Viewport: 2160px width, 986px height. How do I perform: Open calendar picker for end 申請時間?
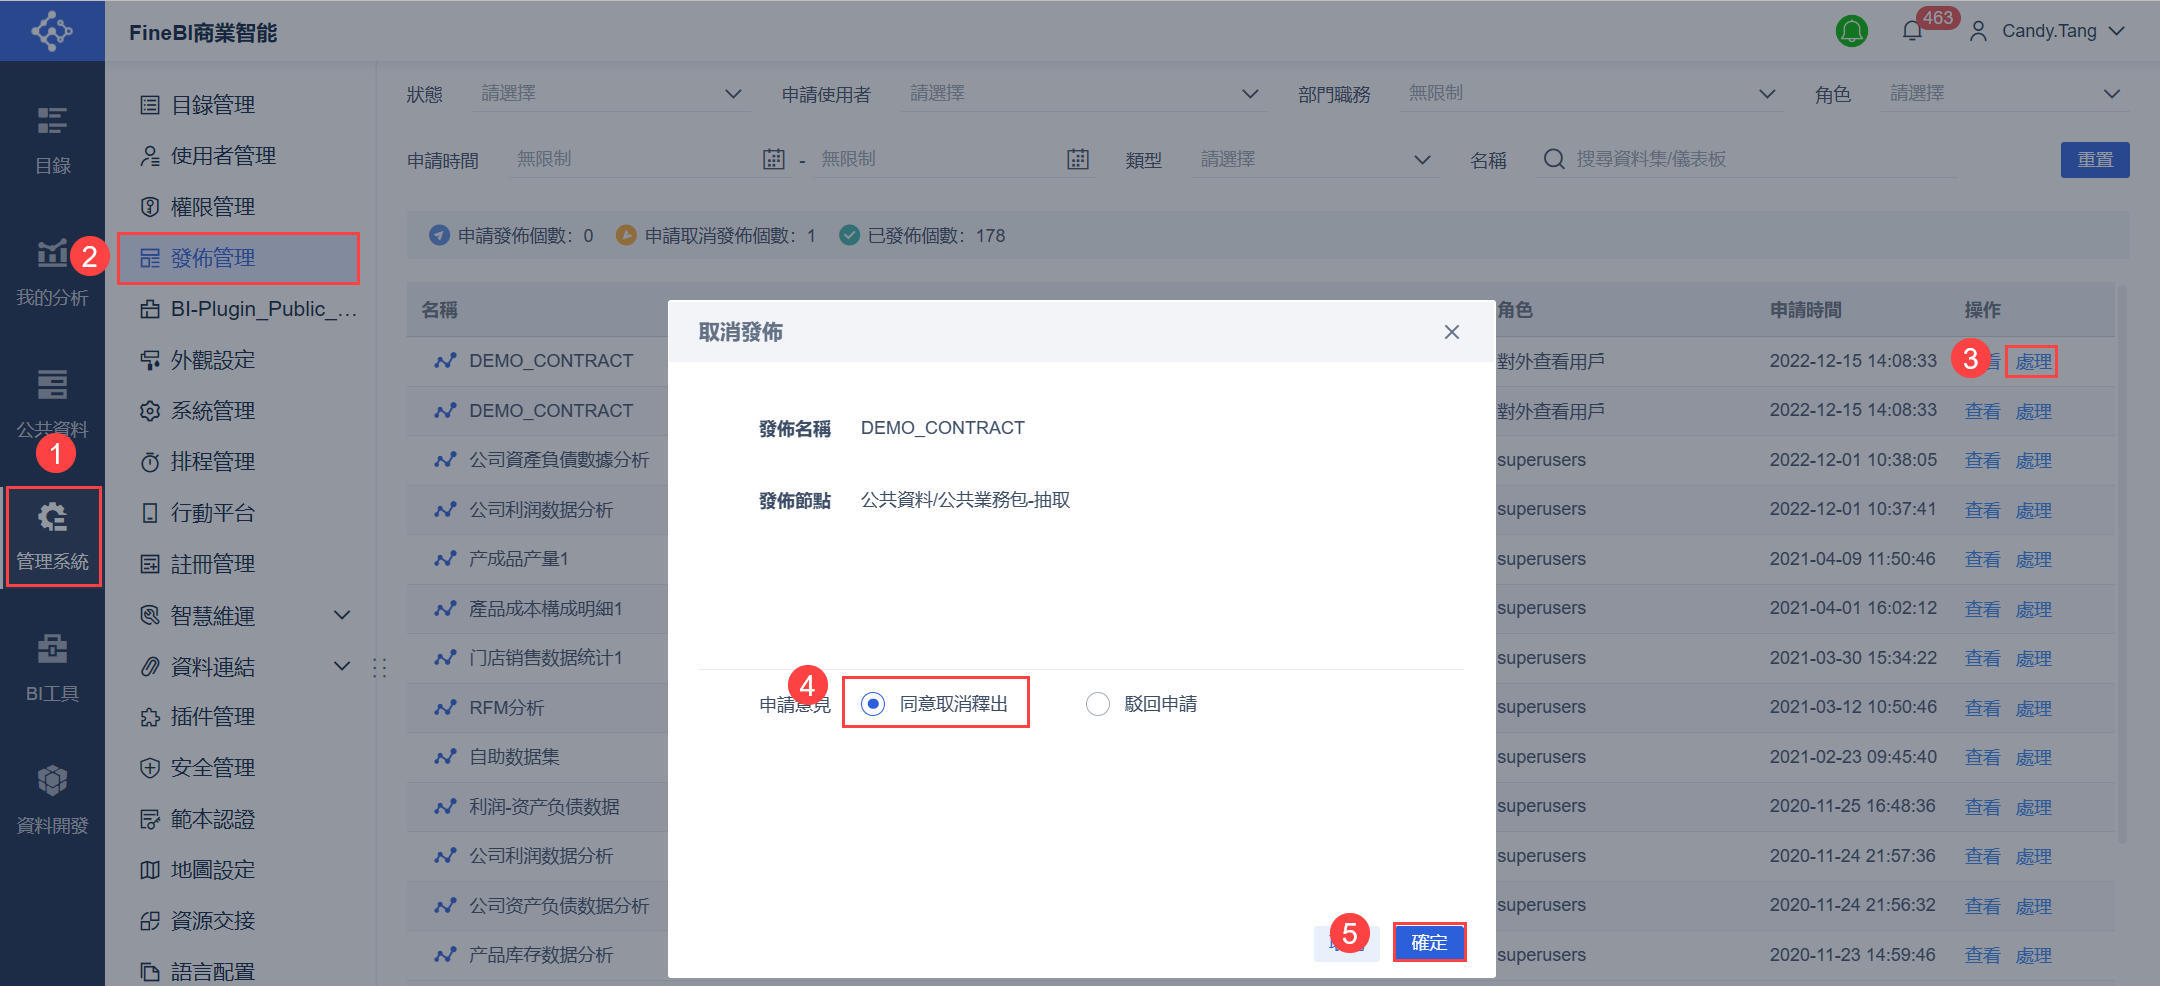click(1078, 159)
